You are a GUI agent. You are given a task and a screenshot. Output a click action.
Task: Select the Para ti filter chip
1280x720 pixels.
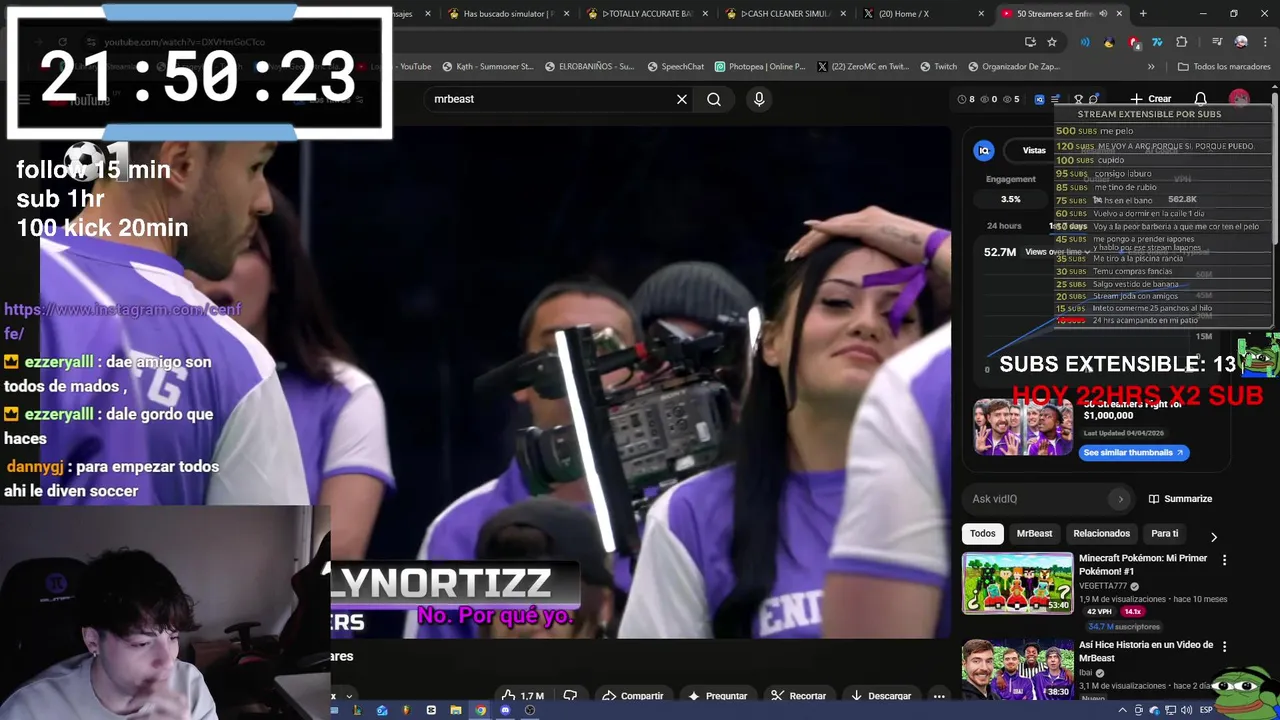(1165, 533)
